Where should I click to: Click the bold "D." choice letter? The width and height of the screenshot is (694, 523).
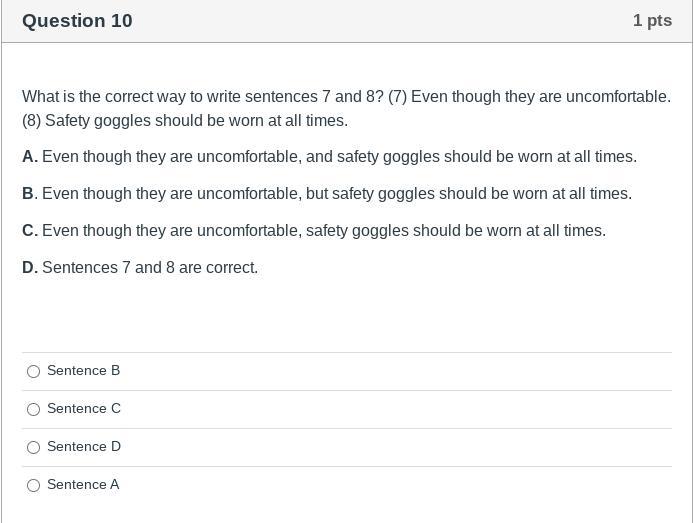point(30,268)
